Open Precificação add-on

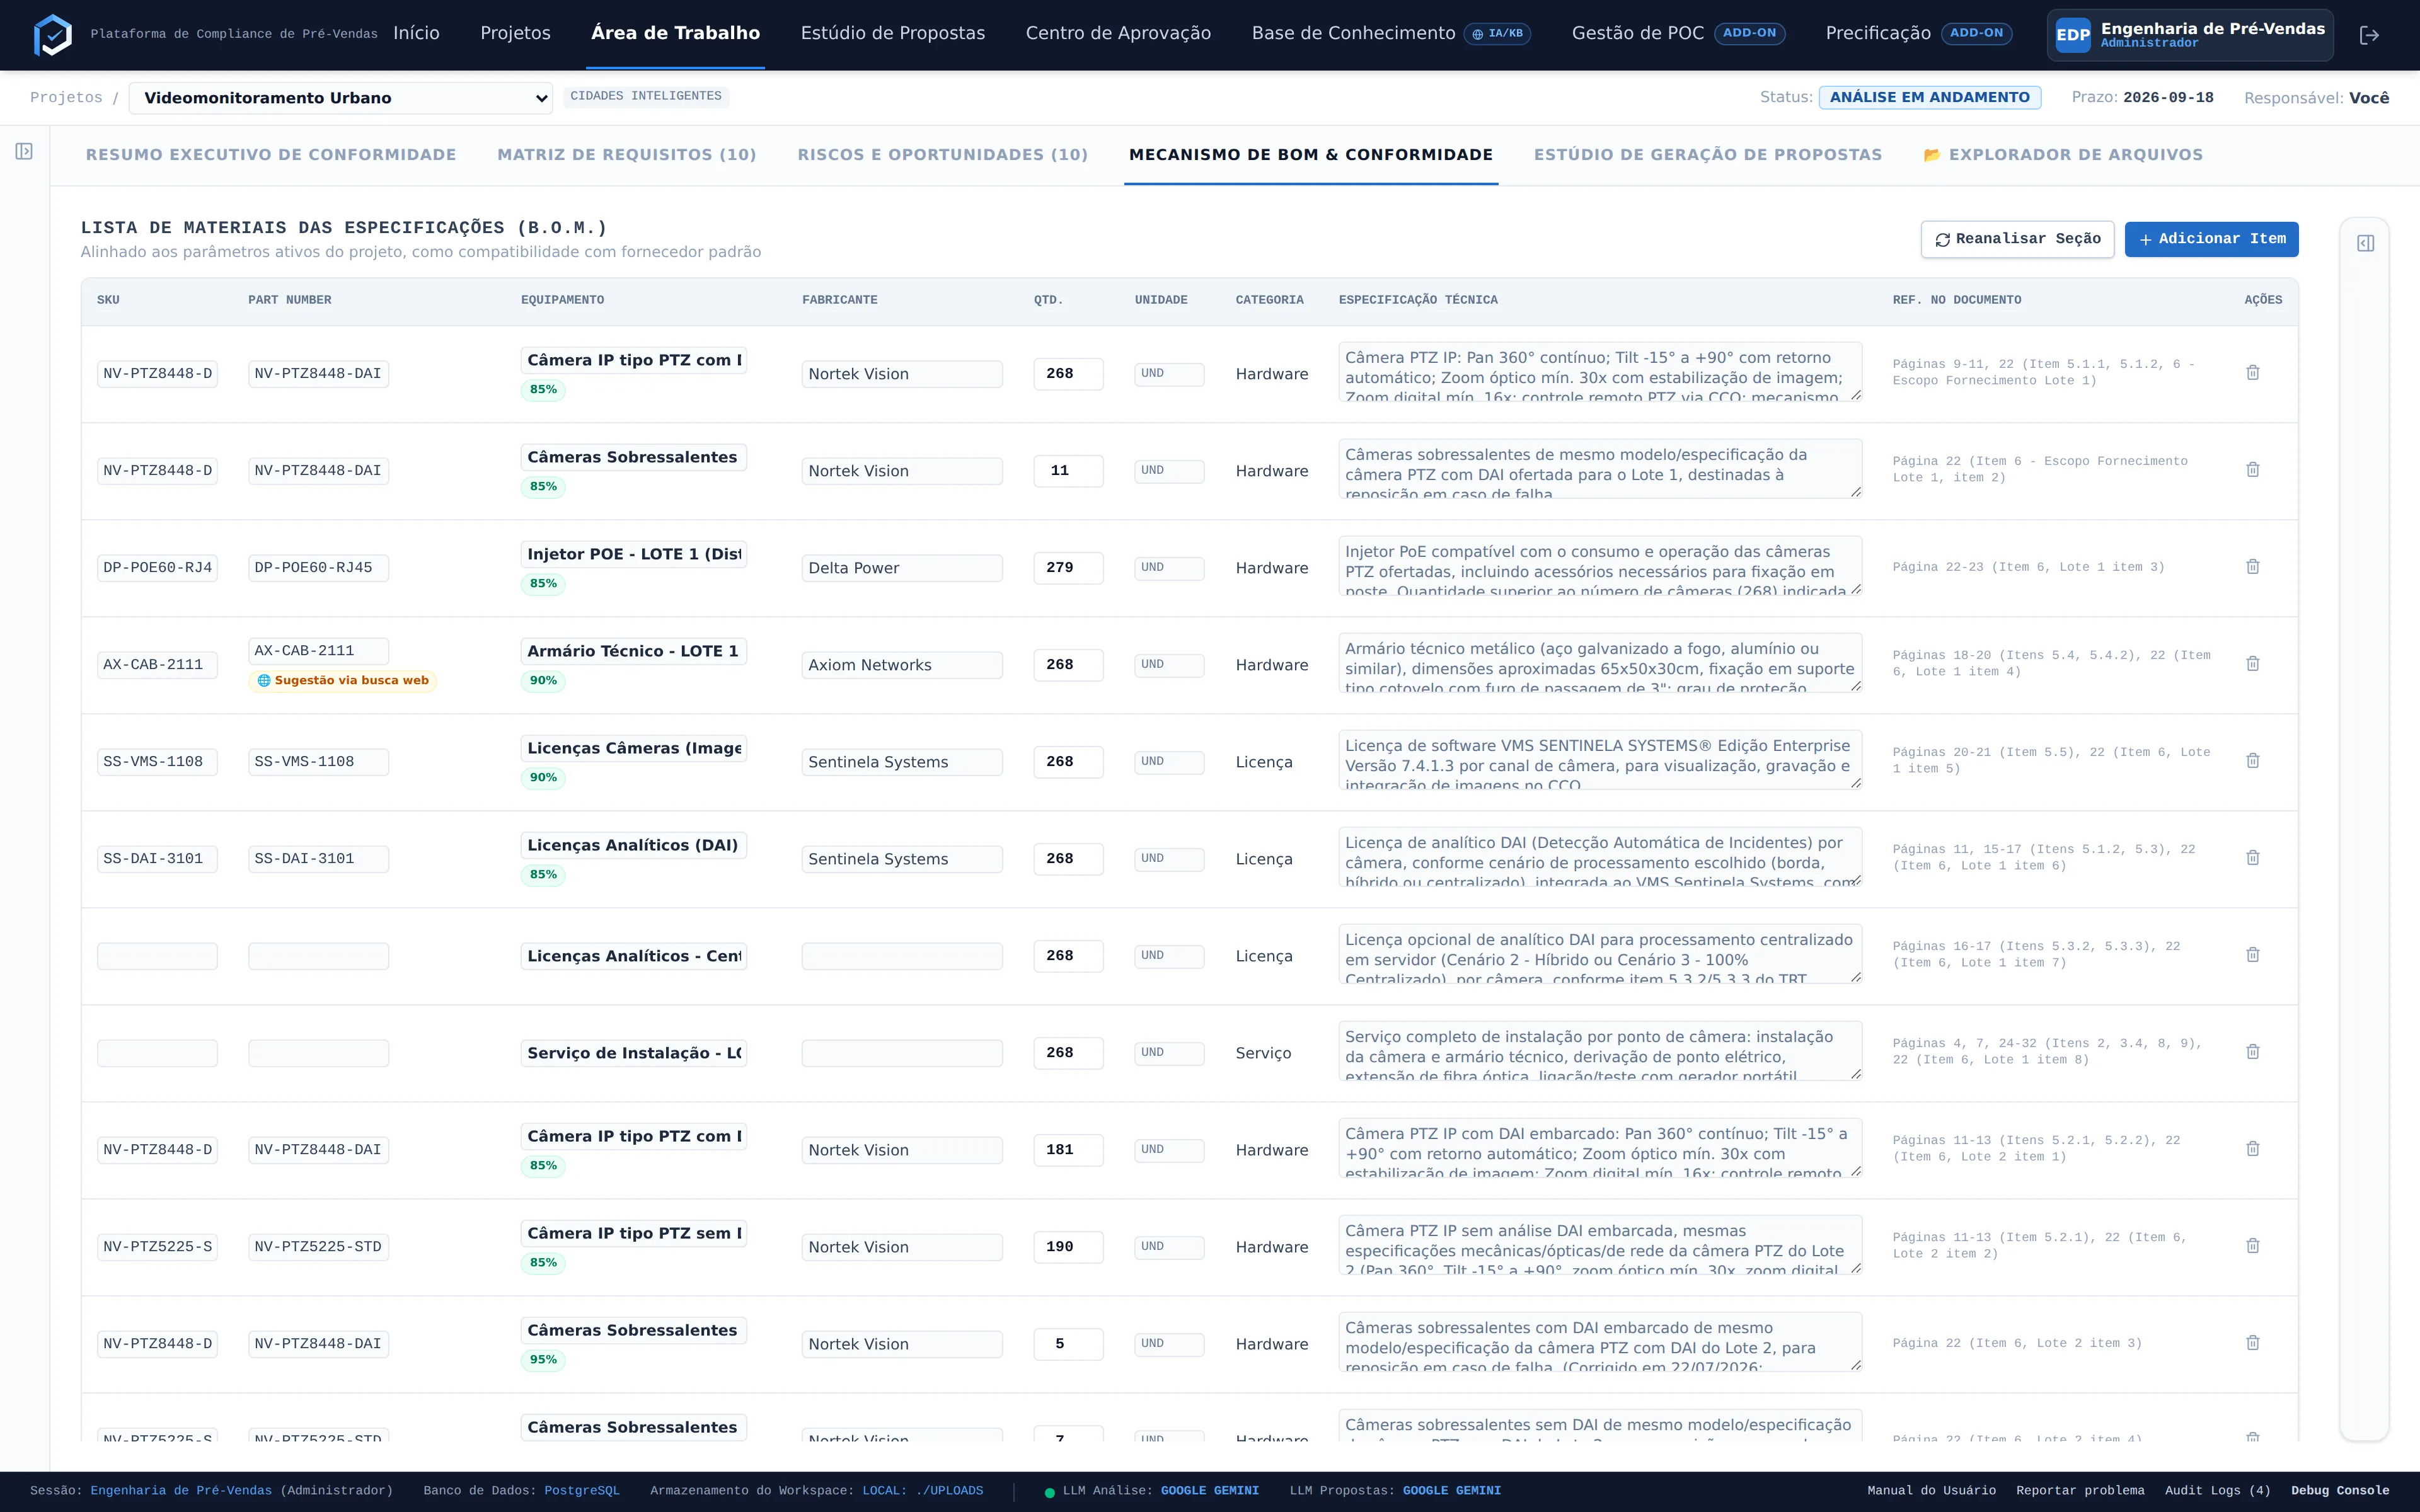(x=1878, y=33)
